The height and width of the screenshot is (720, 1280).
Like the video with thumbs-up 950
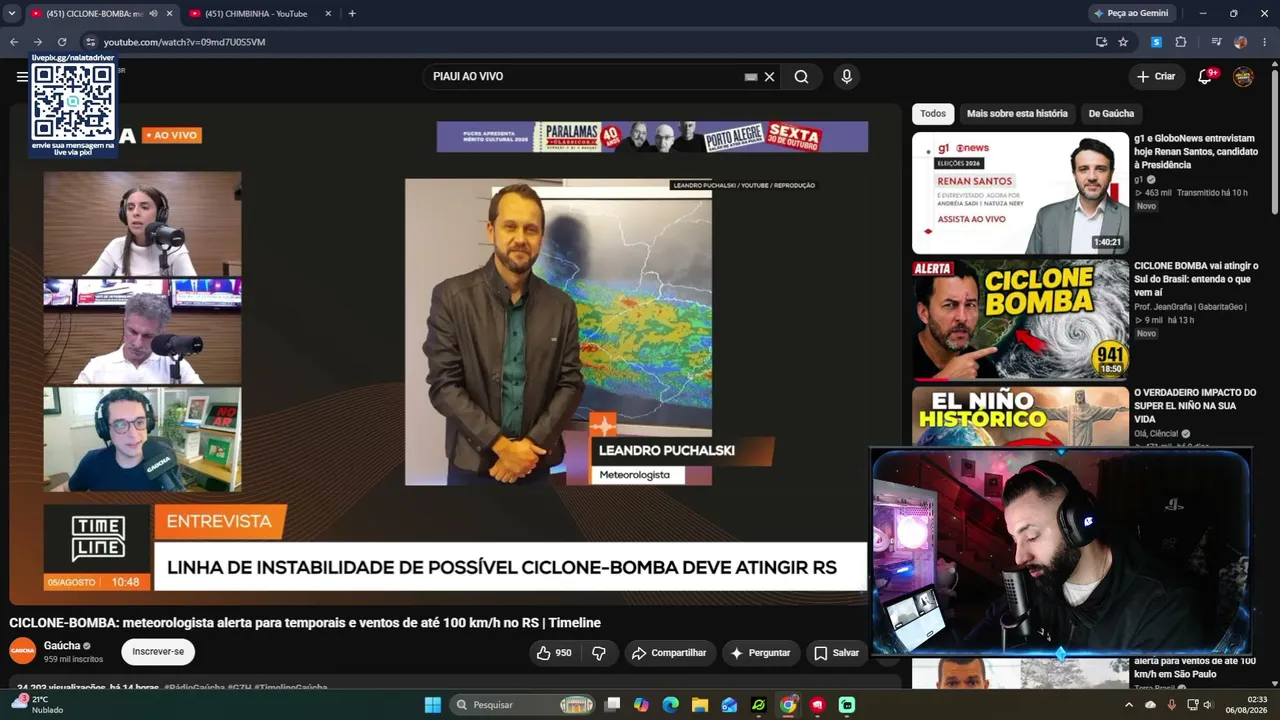[554, 653]
